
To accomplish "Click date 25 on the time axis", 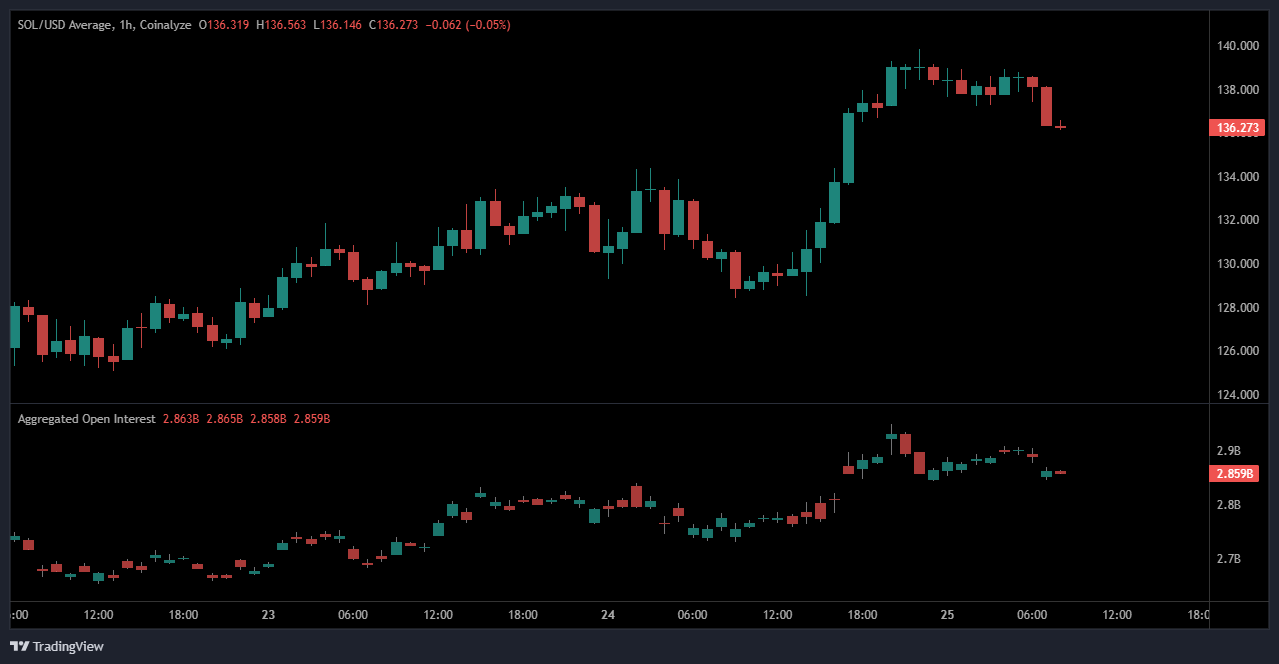I will [x=947, y=615].
